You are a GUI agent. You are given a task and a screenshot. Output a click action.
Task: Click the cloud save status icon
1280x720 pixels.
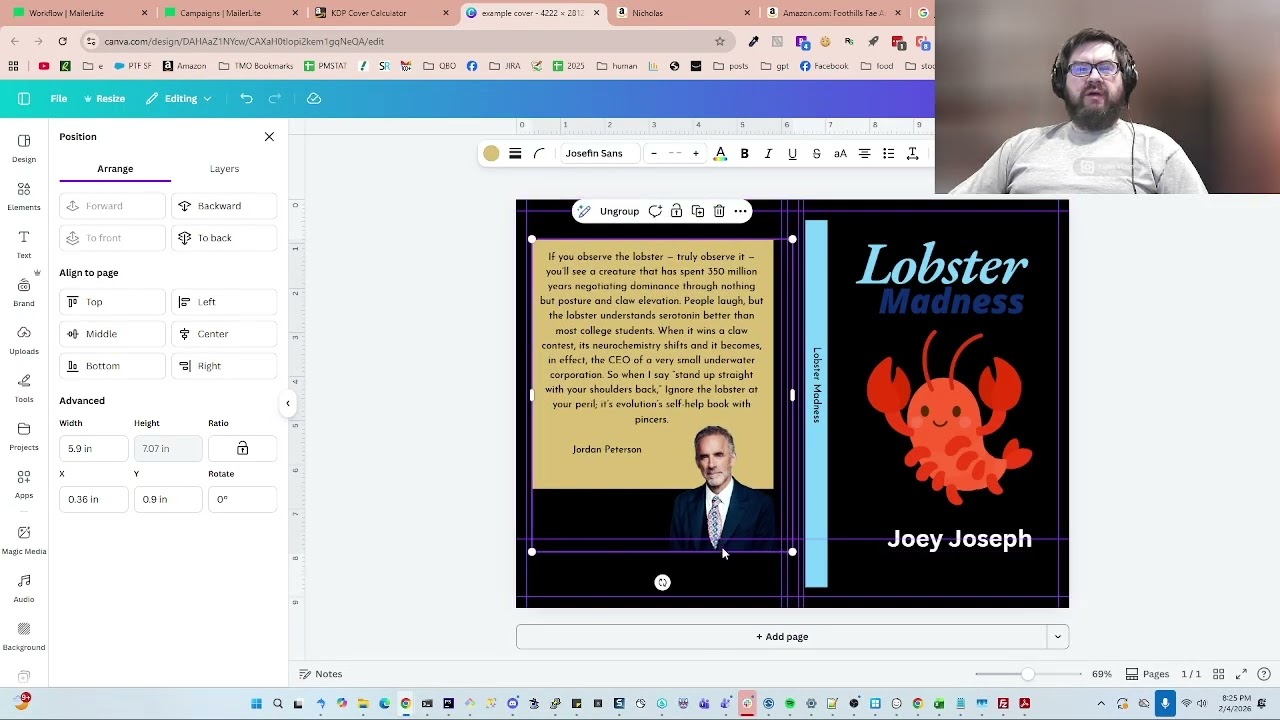[x=314, y=98]
